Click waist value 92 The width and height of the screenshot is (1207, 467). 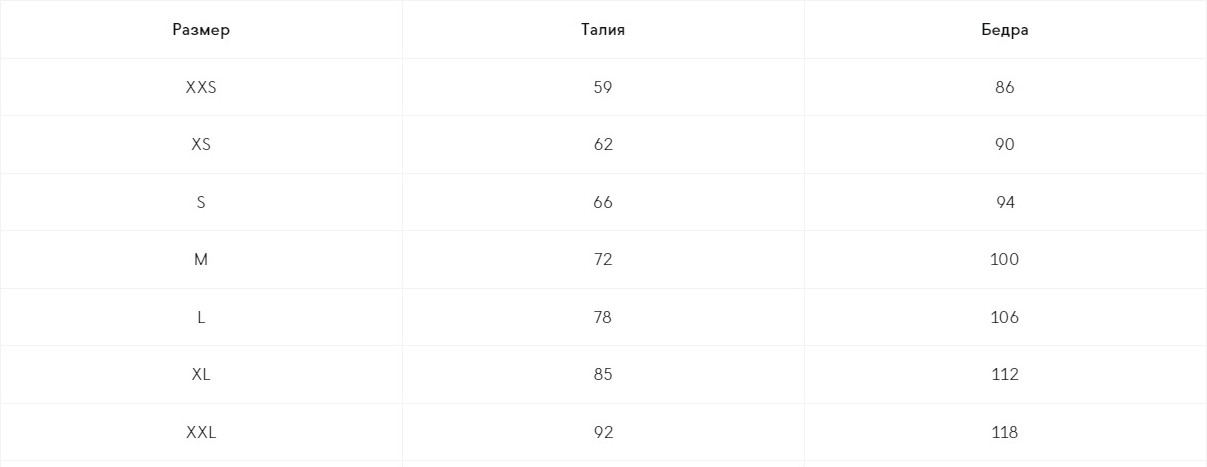[603, 432]
